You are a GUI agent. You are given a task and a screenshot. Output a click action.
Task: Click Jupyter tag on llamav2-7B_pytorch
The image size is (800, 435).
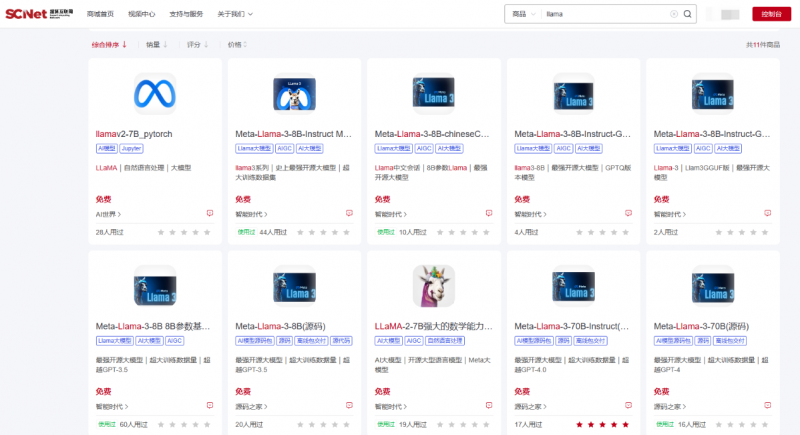(x=131, y=148)
